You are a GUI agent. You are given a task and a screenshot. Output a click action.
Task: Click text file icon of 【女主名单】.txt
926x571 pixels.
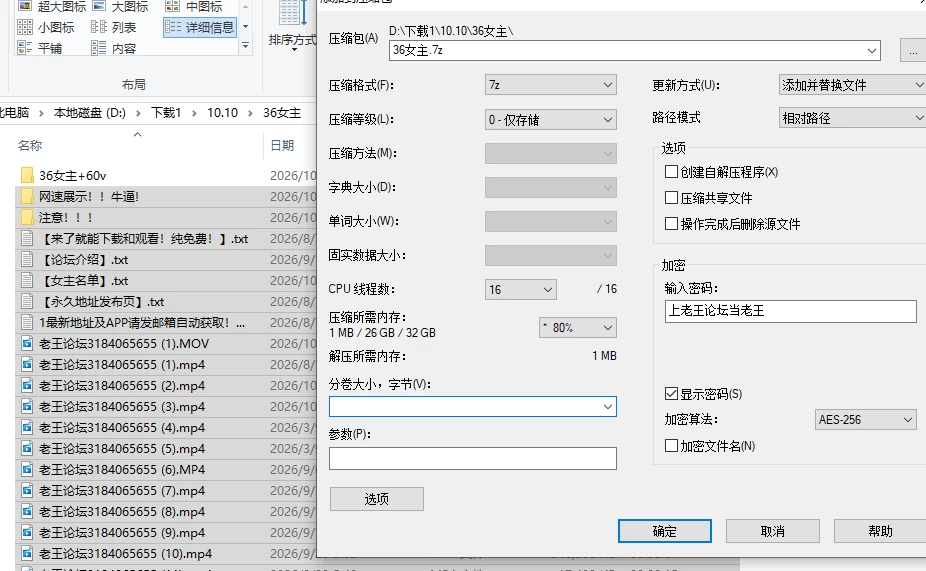coord(27,280)
